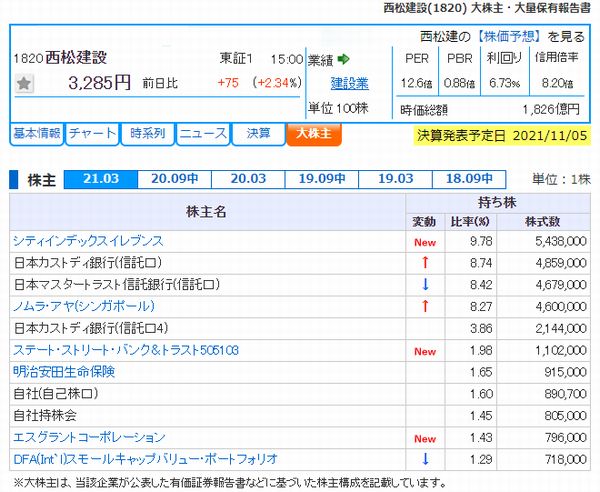This screenshot has width=600, height=492.
Task: Switch to the 20.03 period
Action: click(x=248, y=179)
